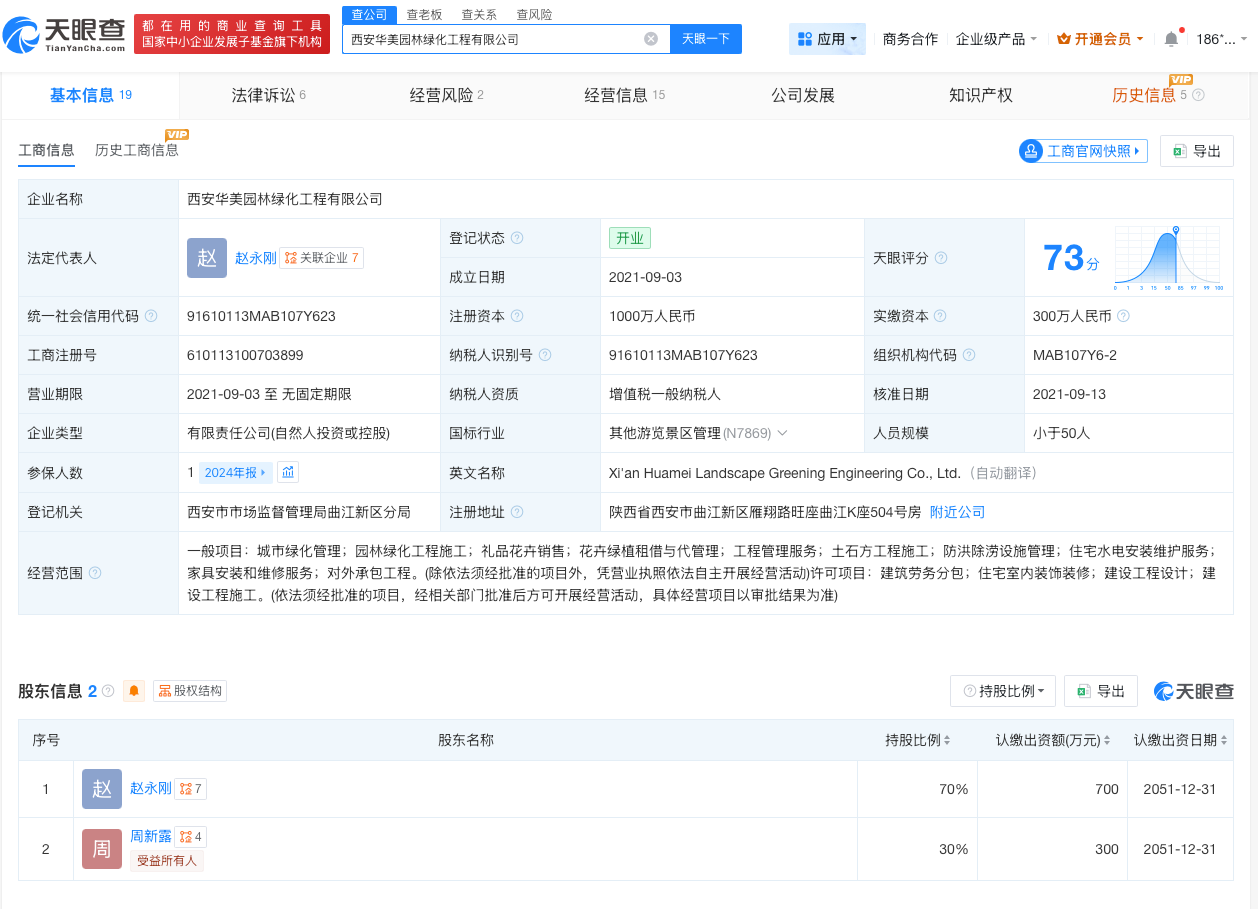The image size is (1258, 909).
Task: Select the 查公司 search tab
Action: point(369,15)
